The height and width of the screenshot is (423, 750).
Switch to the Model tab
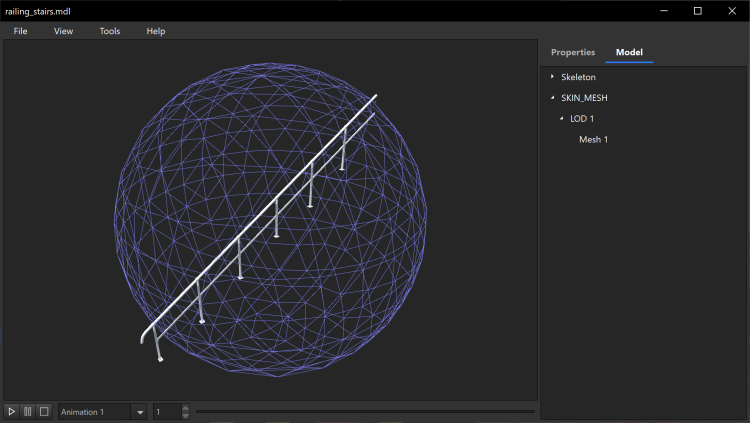click(x=629, y=52)
